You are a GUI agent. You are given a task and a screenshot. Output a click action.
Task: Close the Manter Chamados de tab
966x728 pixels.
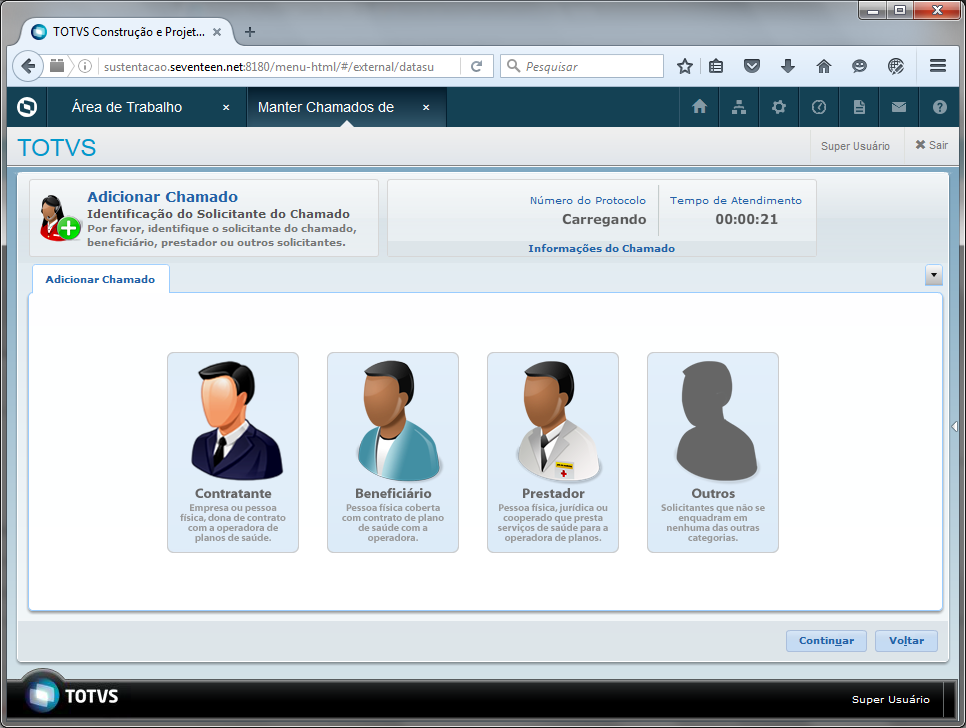(426, 108)
